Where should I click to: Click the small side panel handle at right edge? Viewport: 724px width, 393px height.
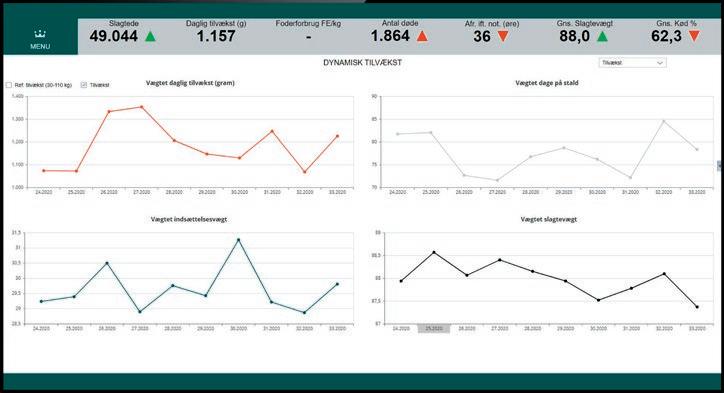719,166
